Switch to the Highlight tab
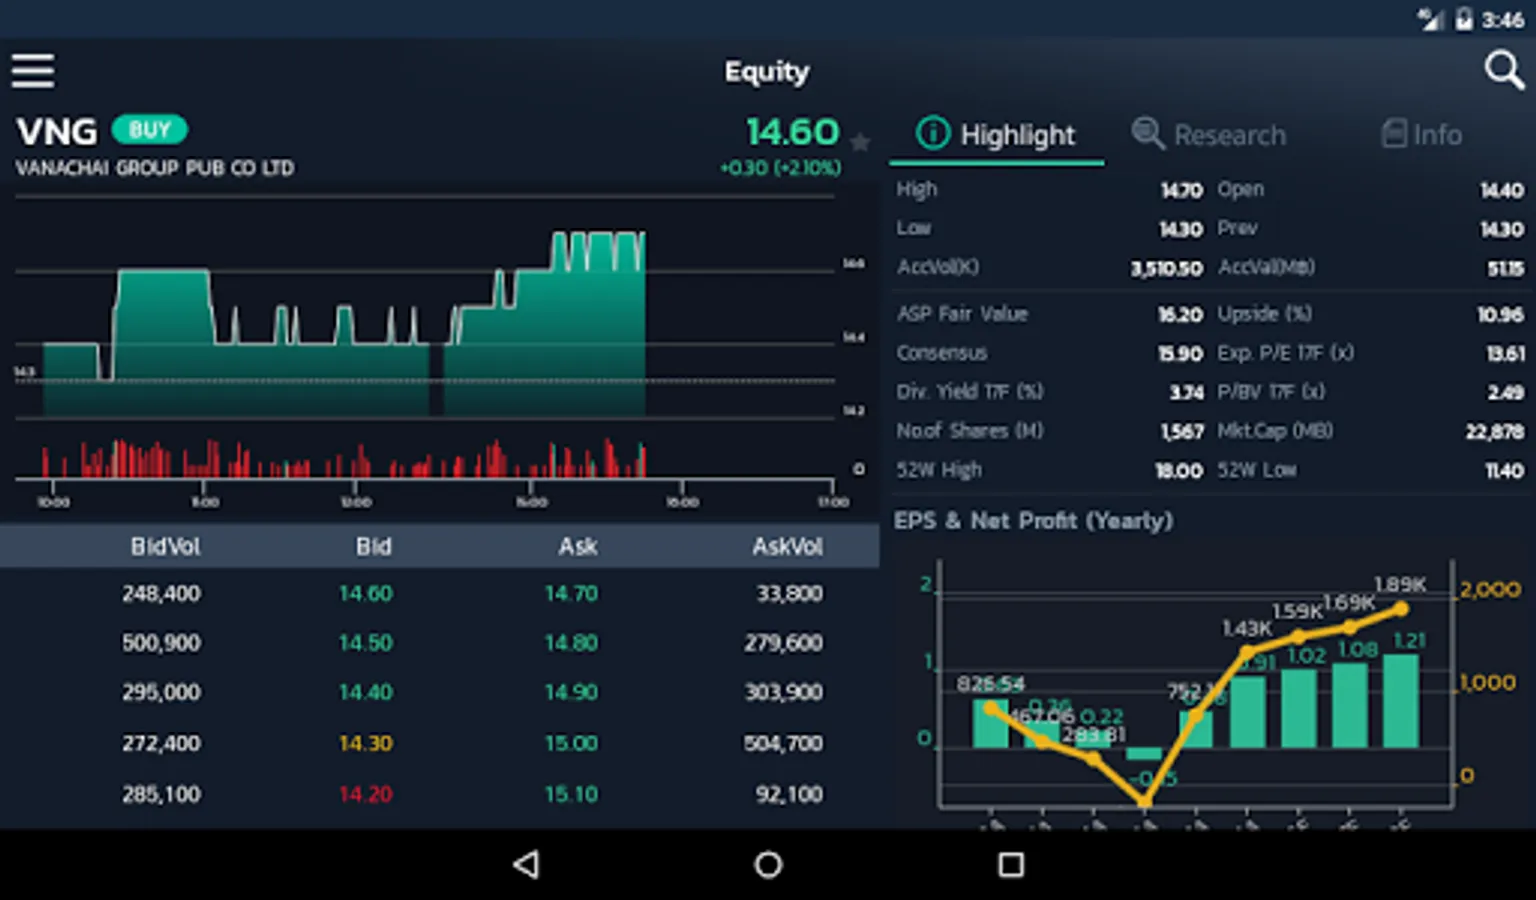Viewport: 1536px width, 900px height. click(996, 135)
